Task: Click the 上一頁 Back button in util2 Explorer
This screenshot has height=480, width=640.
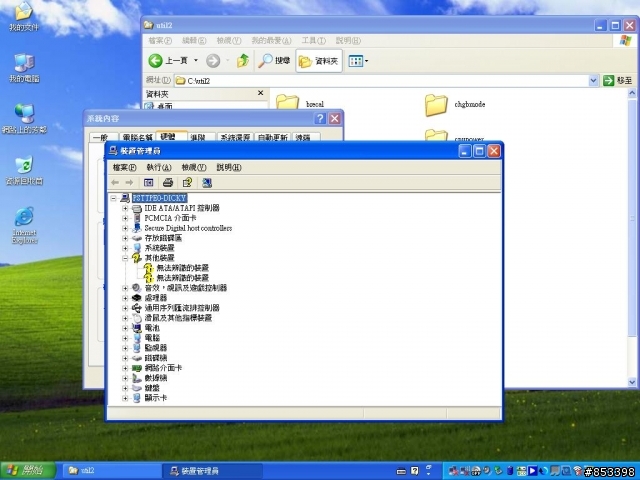Action: tap(168, 61)
